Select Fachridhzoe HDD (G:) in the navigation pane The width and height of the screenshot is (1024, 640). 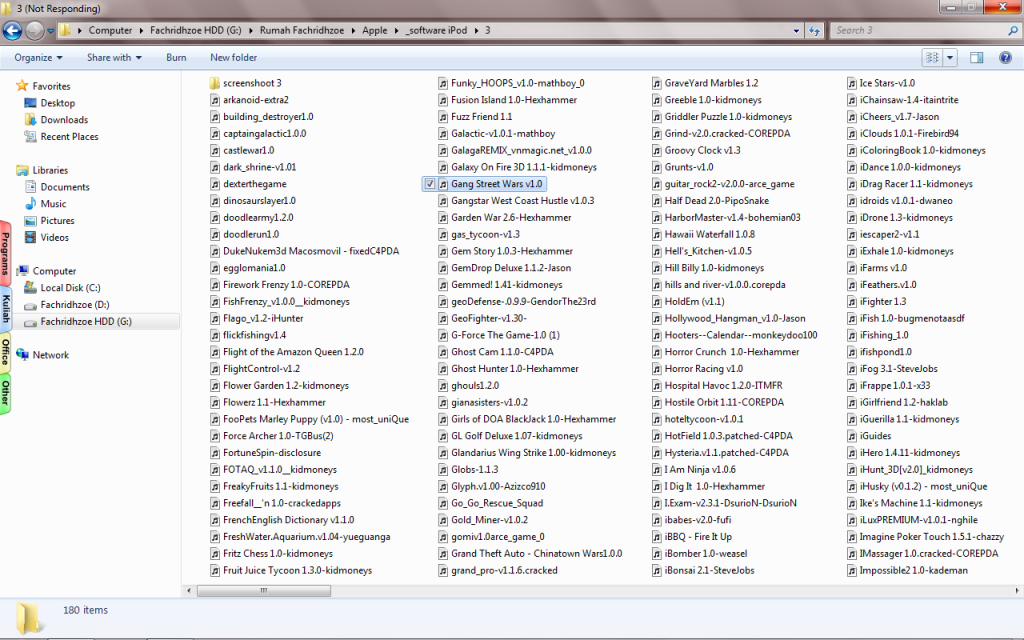tap(86, 321)
